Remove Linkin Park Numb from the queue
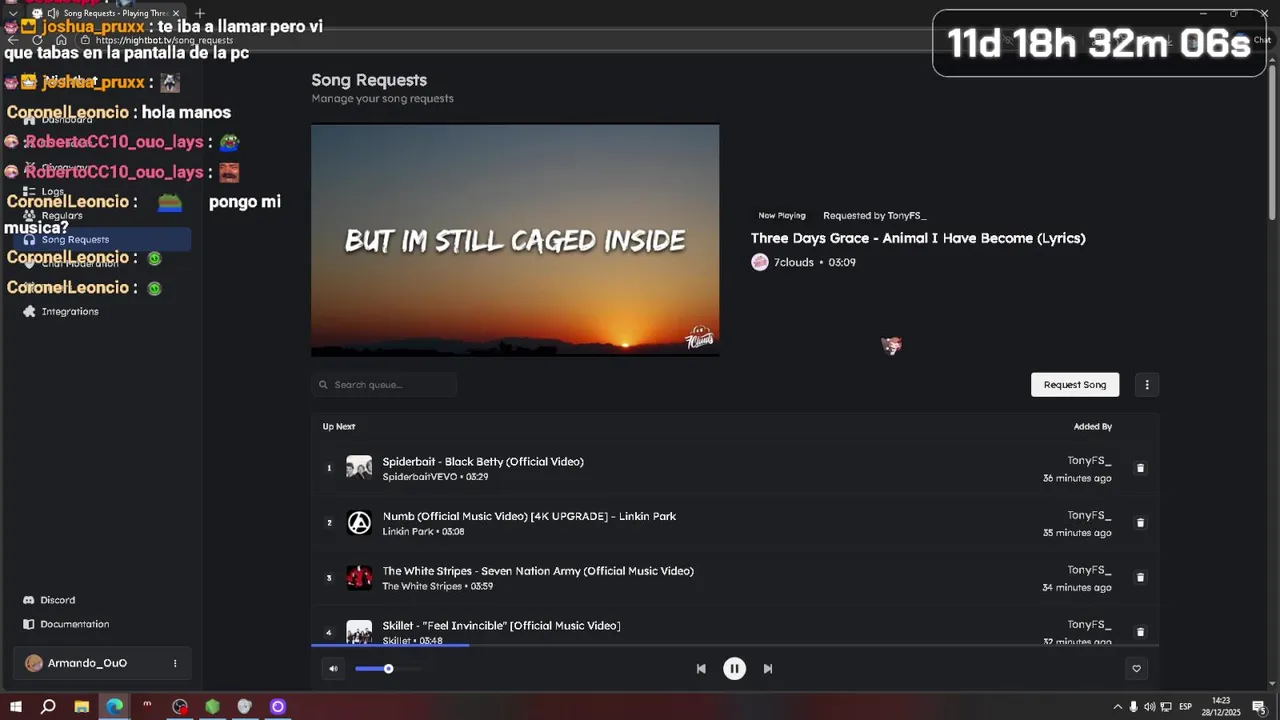The image size is (1280, 720). tap(1140, 523)
